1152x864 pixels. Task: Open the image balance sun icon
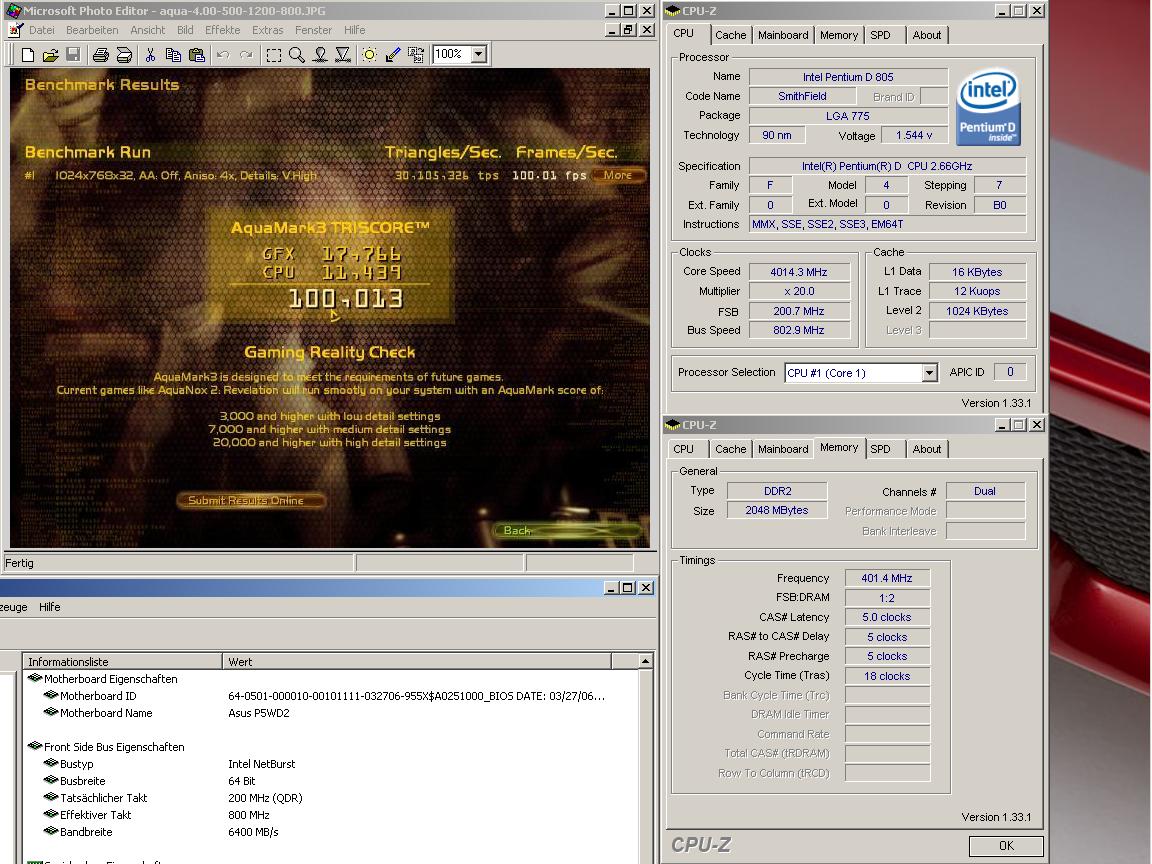pyautogui.click(x=370, y=54)
